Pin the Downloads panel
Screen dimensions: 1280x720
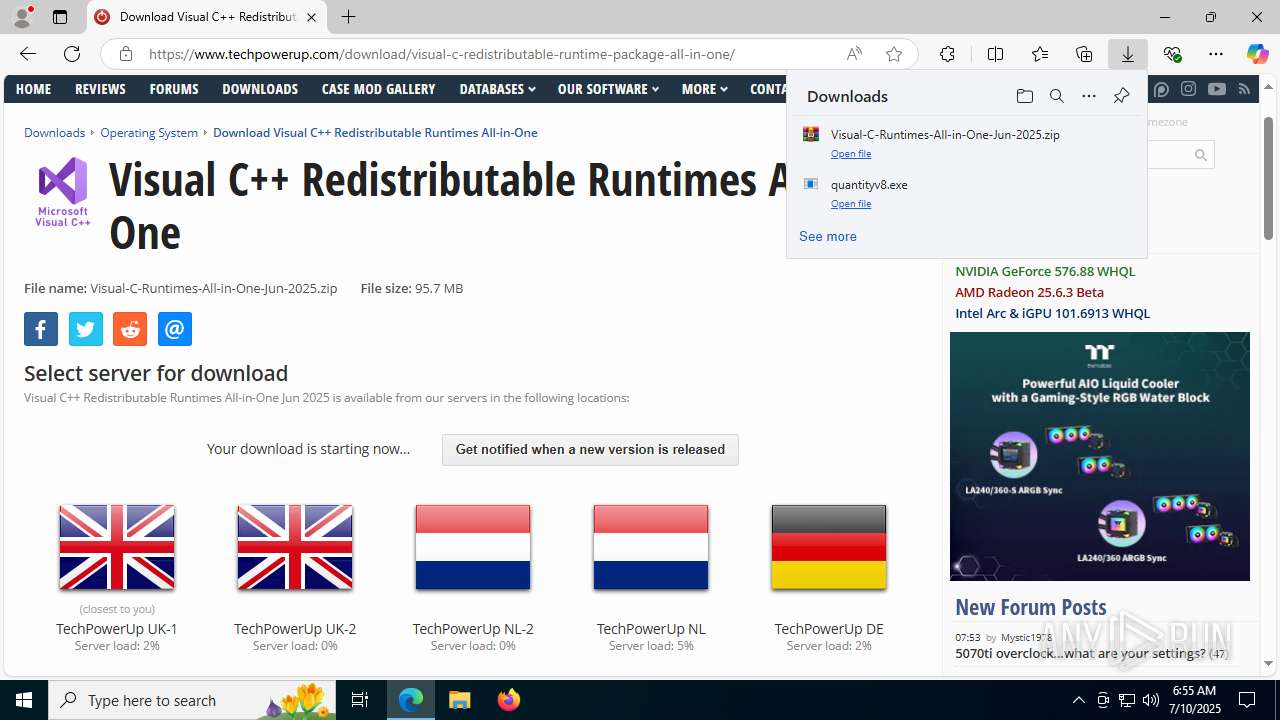[x=1121, y=96]
